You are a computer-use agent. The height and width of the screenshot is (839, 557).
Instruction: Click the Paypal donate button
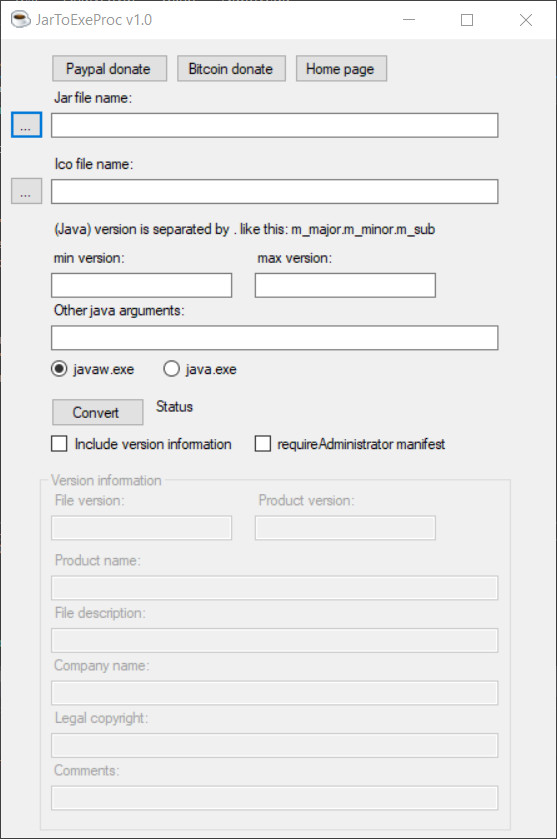click(110, 68)
